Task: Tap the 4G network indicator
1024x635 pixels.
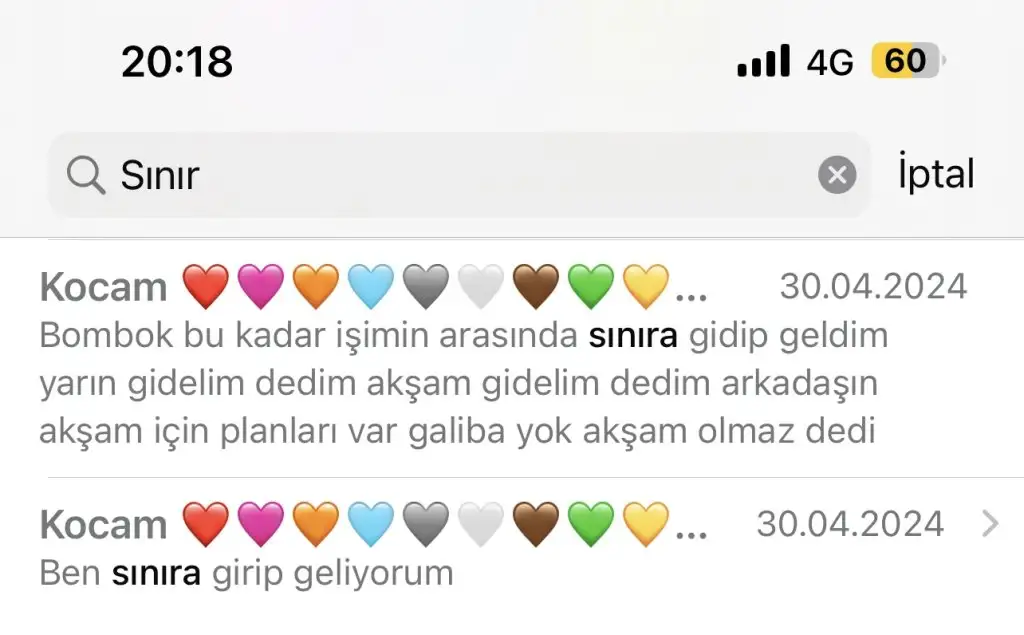Action: click(x=829, y=62)
